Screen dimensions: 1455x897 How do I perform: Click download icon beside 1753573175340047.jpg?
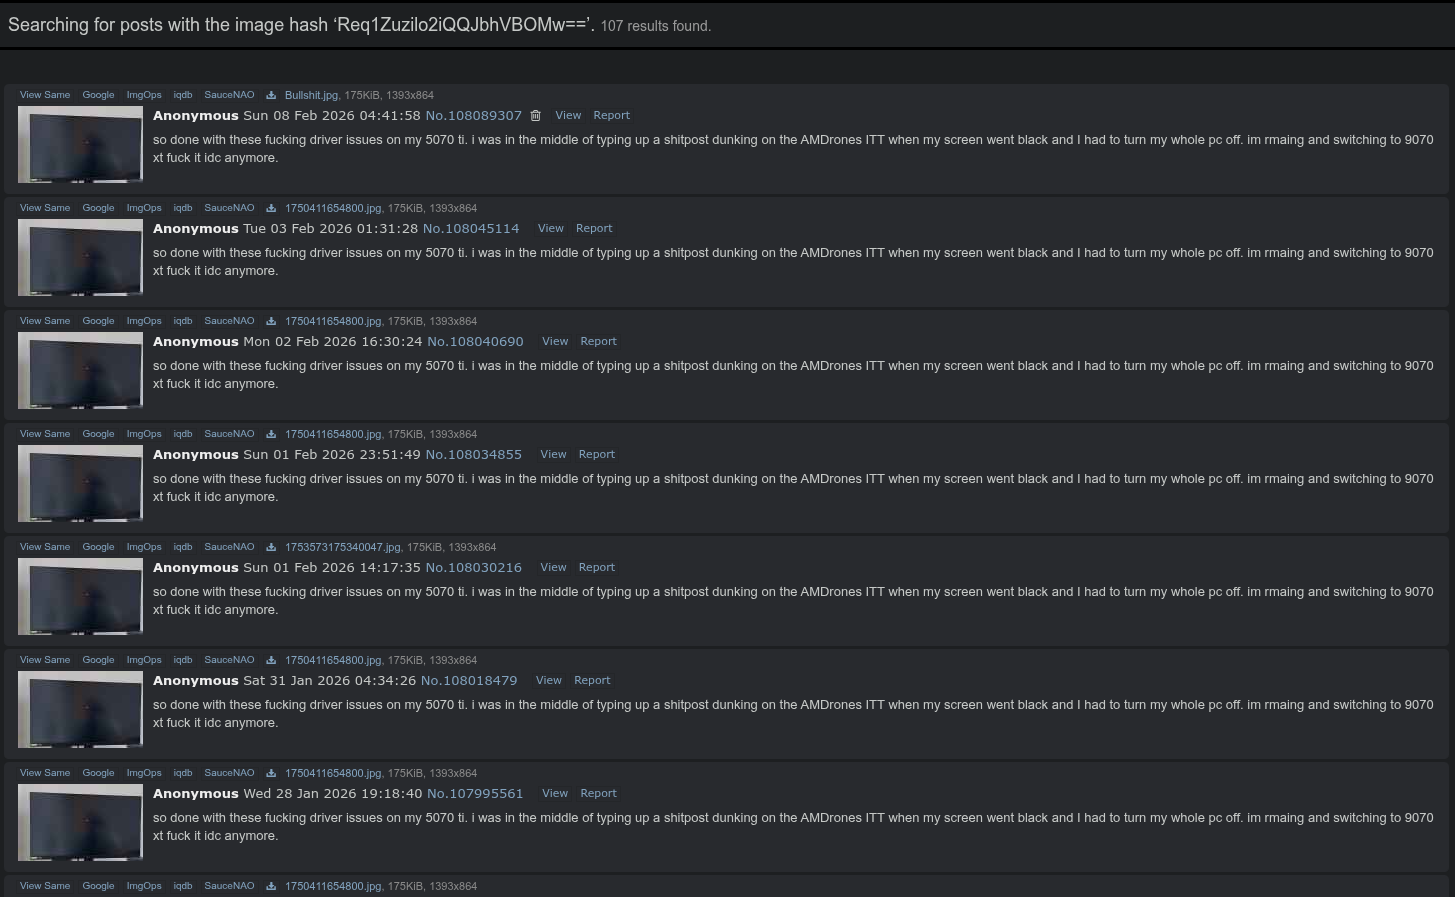(271, 547)
